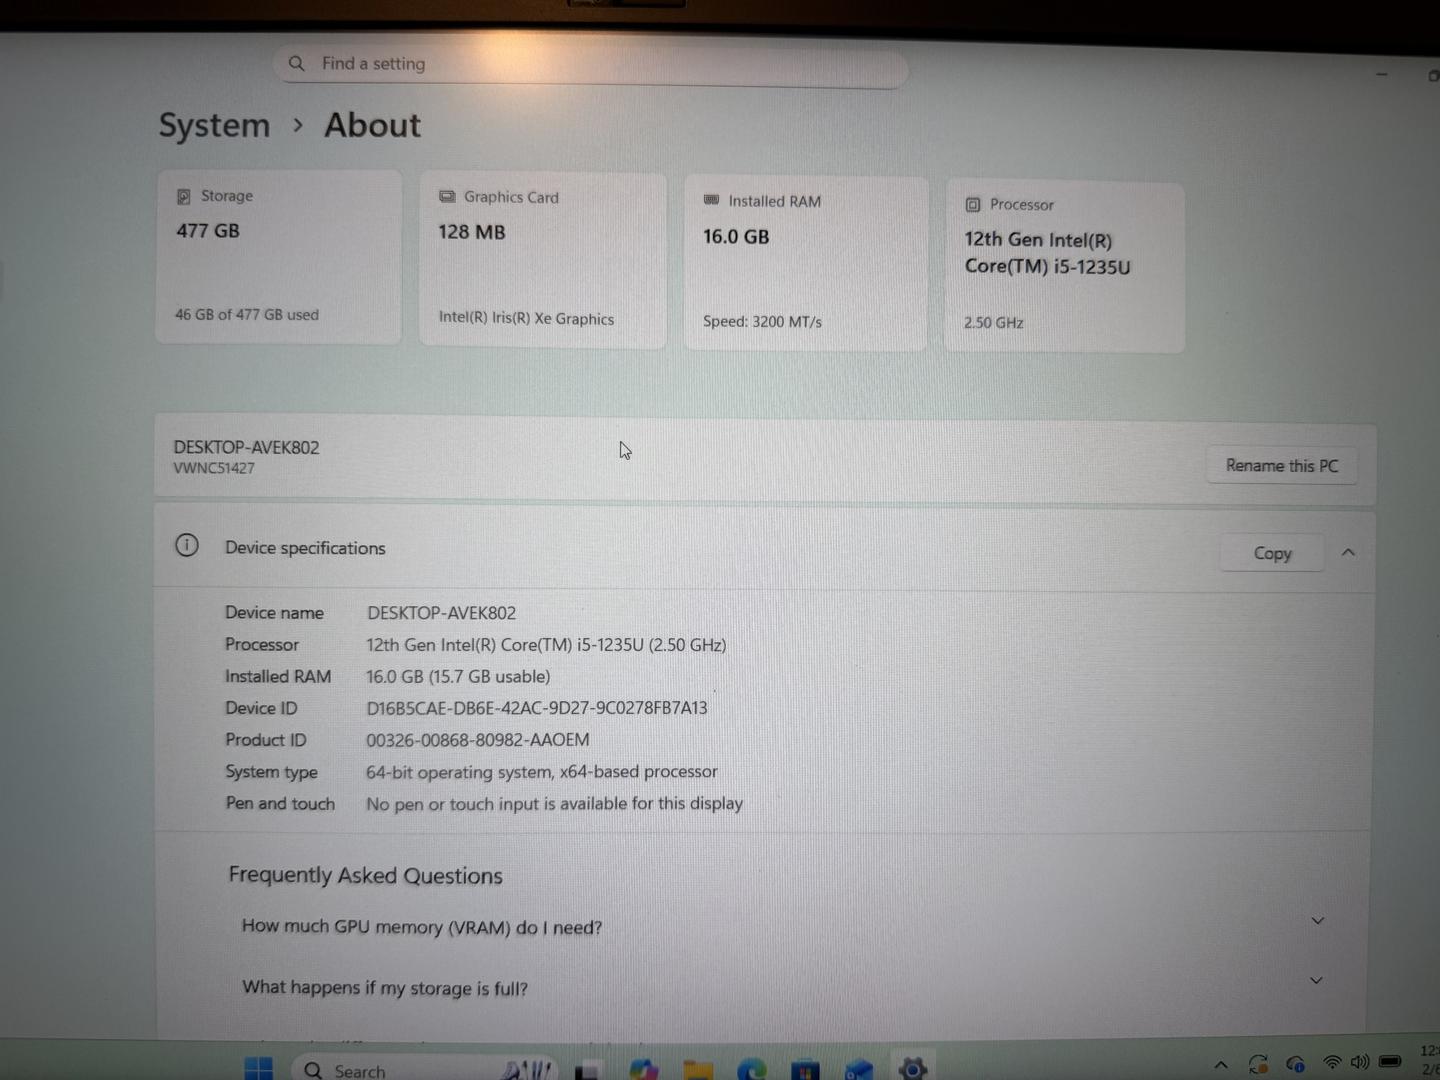The image size is (1440, 1080).
Task: Launch Microsoft Edge from the taskbar
Action: click(752, 1069)
